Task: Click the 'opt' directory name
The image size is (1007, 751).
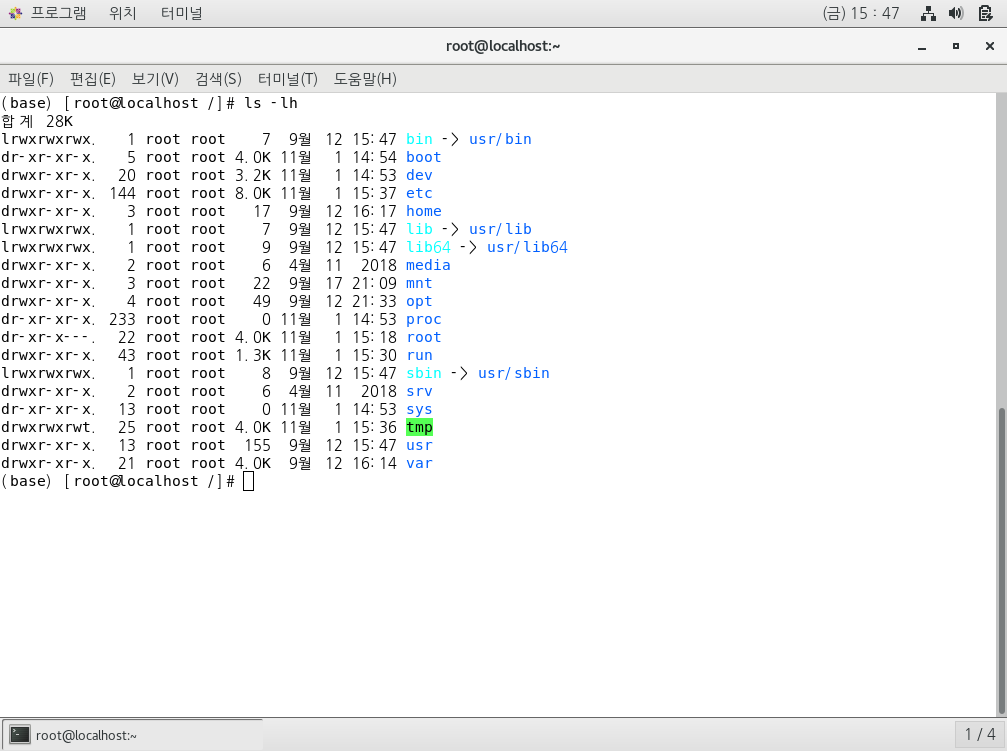Action: (419, 301)
